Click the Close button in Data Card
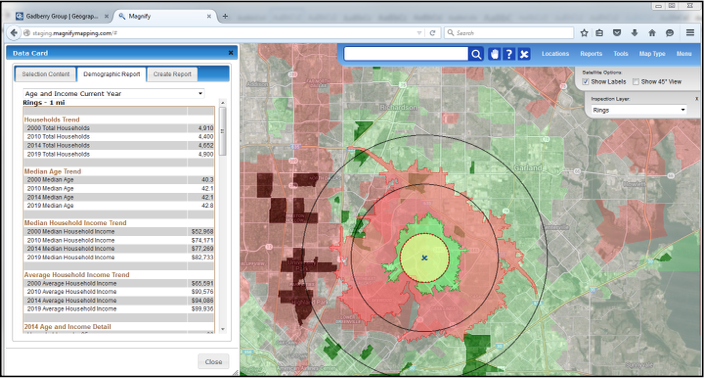704x378 pixels. tap(213, 361)
